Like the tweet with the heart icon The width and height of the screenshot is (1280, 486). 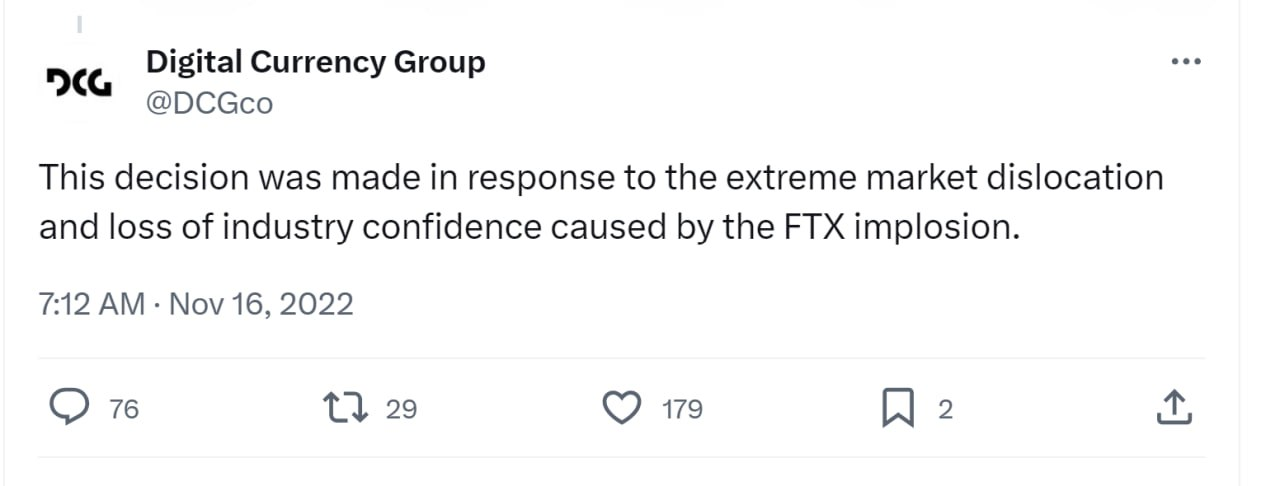pos(623,408)
